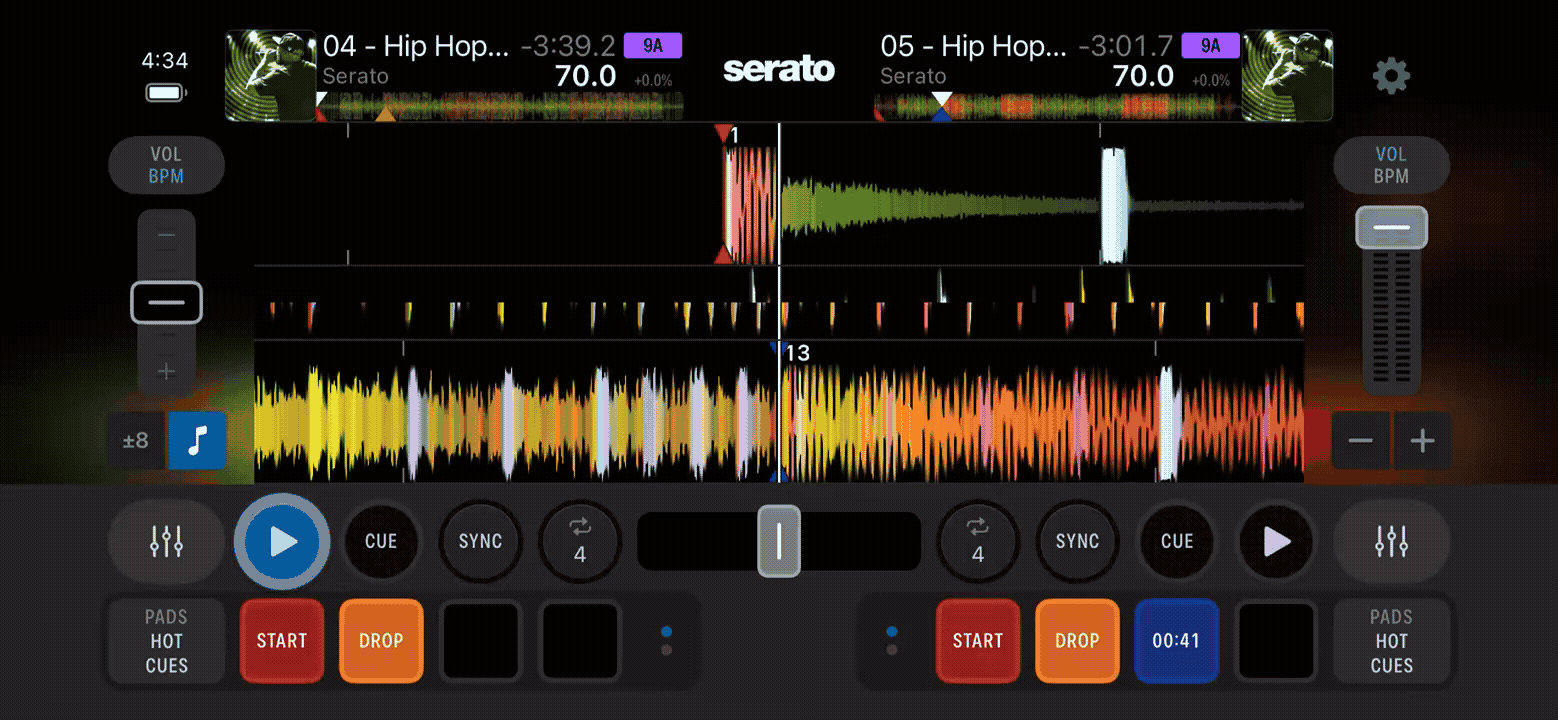Click the right deck volume fader handle
Viewport: 1558px width, 720px height.
pyautogui.click(x=1391, y=228)
